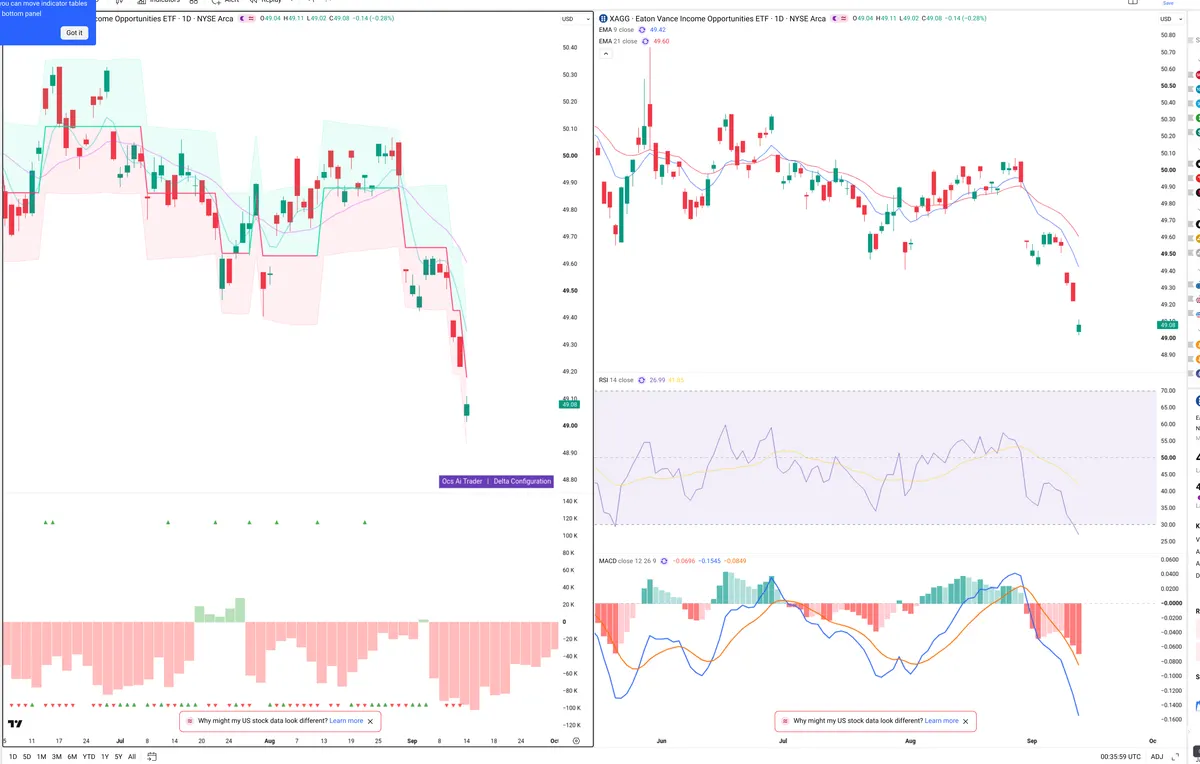Dismiss the tooltip with Got it
1200x764 pixels.
[74, 33]
